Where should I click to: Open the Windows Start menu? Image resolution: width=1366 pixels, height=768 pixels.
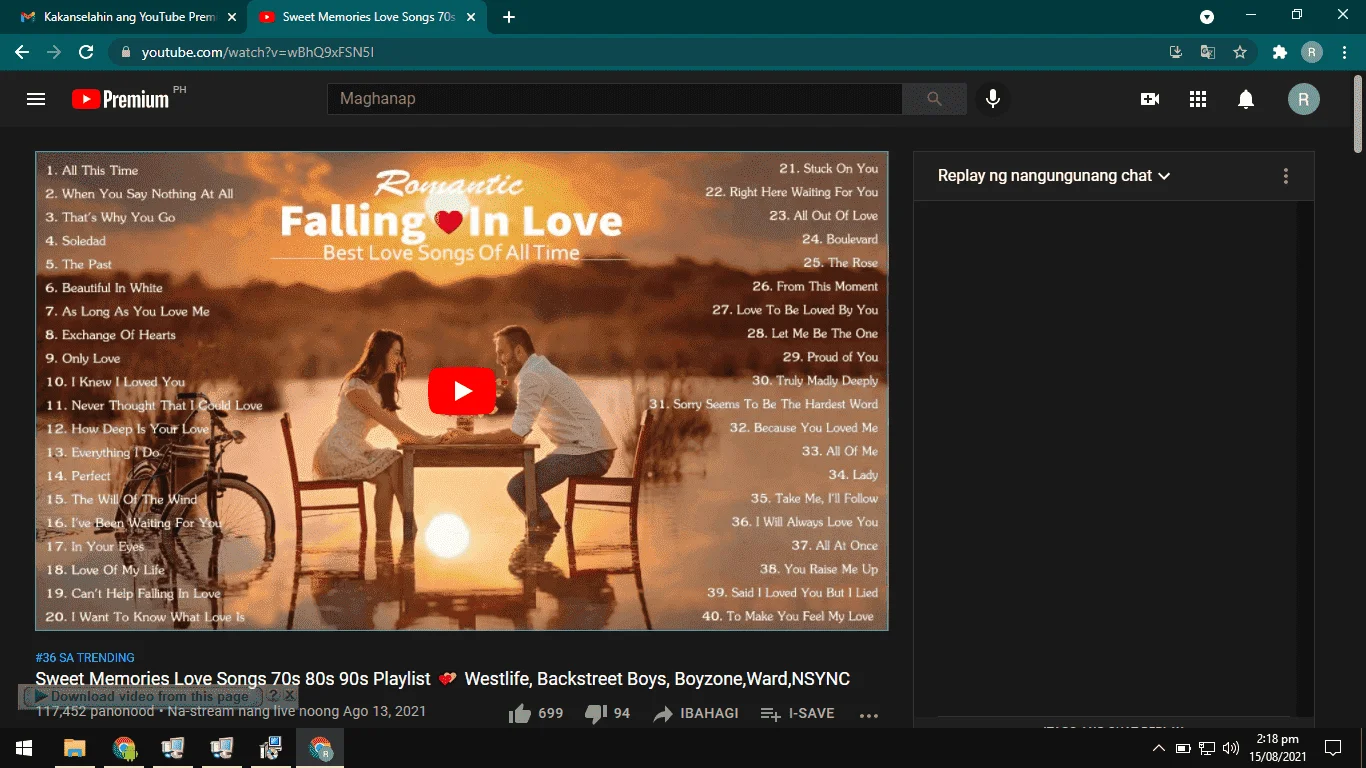coord(24,748)
